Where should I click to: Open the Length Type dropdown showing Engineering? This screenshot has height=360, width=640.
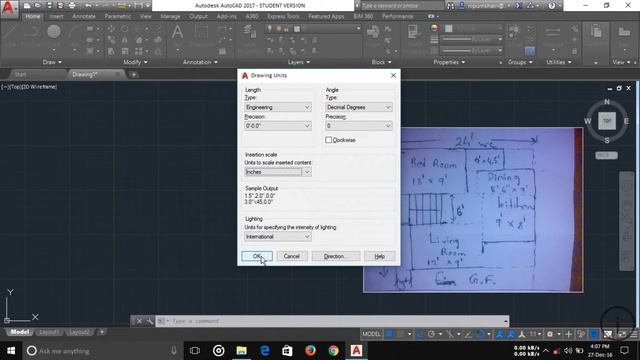pos(278,107)
